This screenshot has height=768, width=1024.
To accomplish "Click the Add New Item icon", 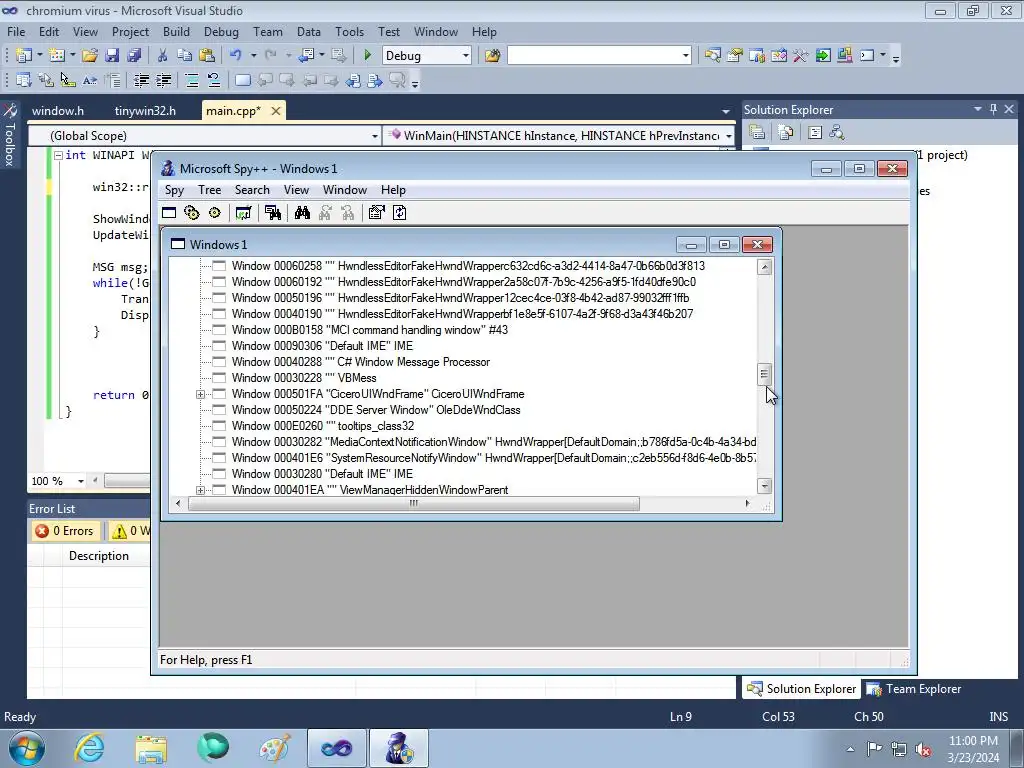I will tap(57, 56).
